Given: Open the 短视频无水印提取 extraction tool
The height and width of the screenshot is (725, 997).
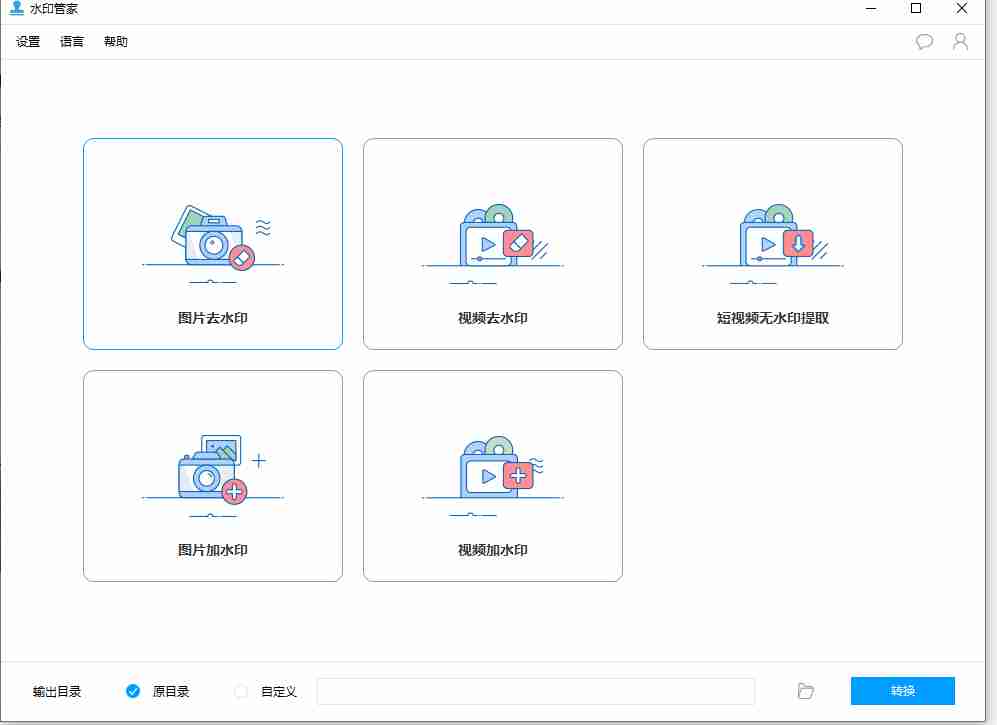Looking at the screenshot, I should tap(772, 244).
